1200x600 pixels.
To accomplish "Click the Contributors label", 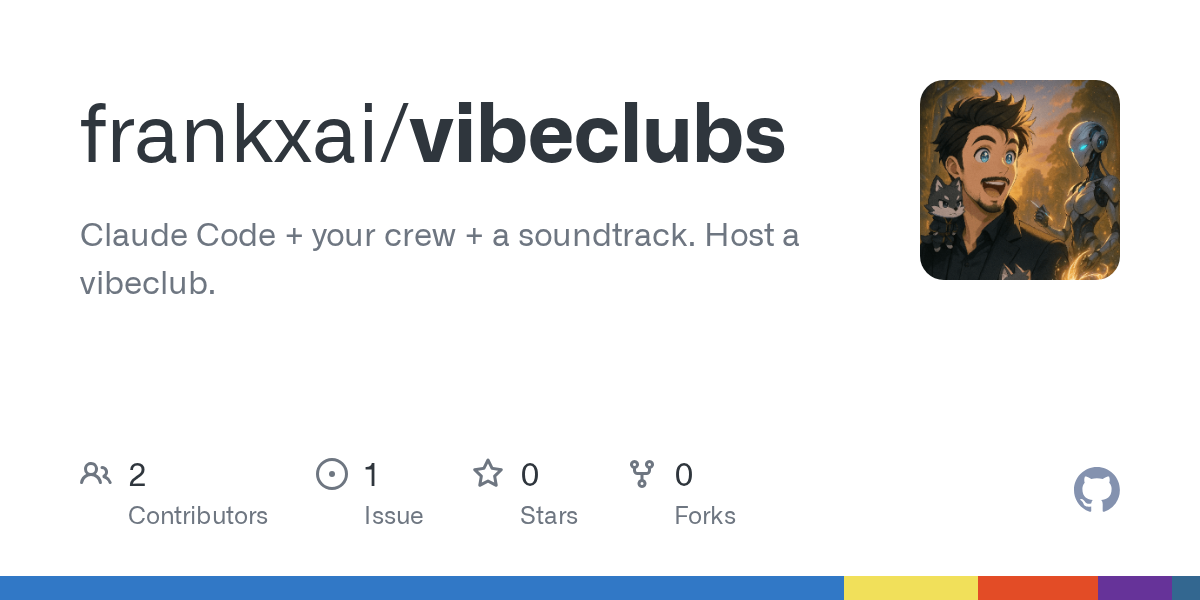I will [198, 516].
